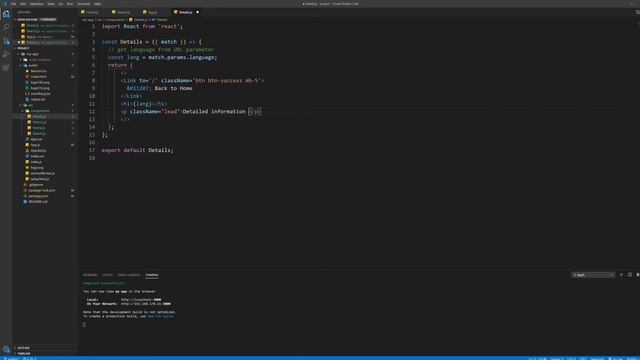The image size is (640, 360).
Task: Click the UTF-8 encoding in the status bar
Action: tap(571, 358)
